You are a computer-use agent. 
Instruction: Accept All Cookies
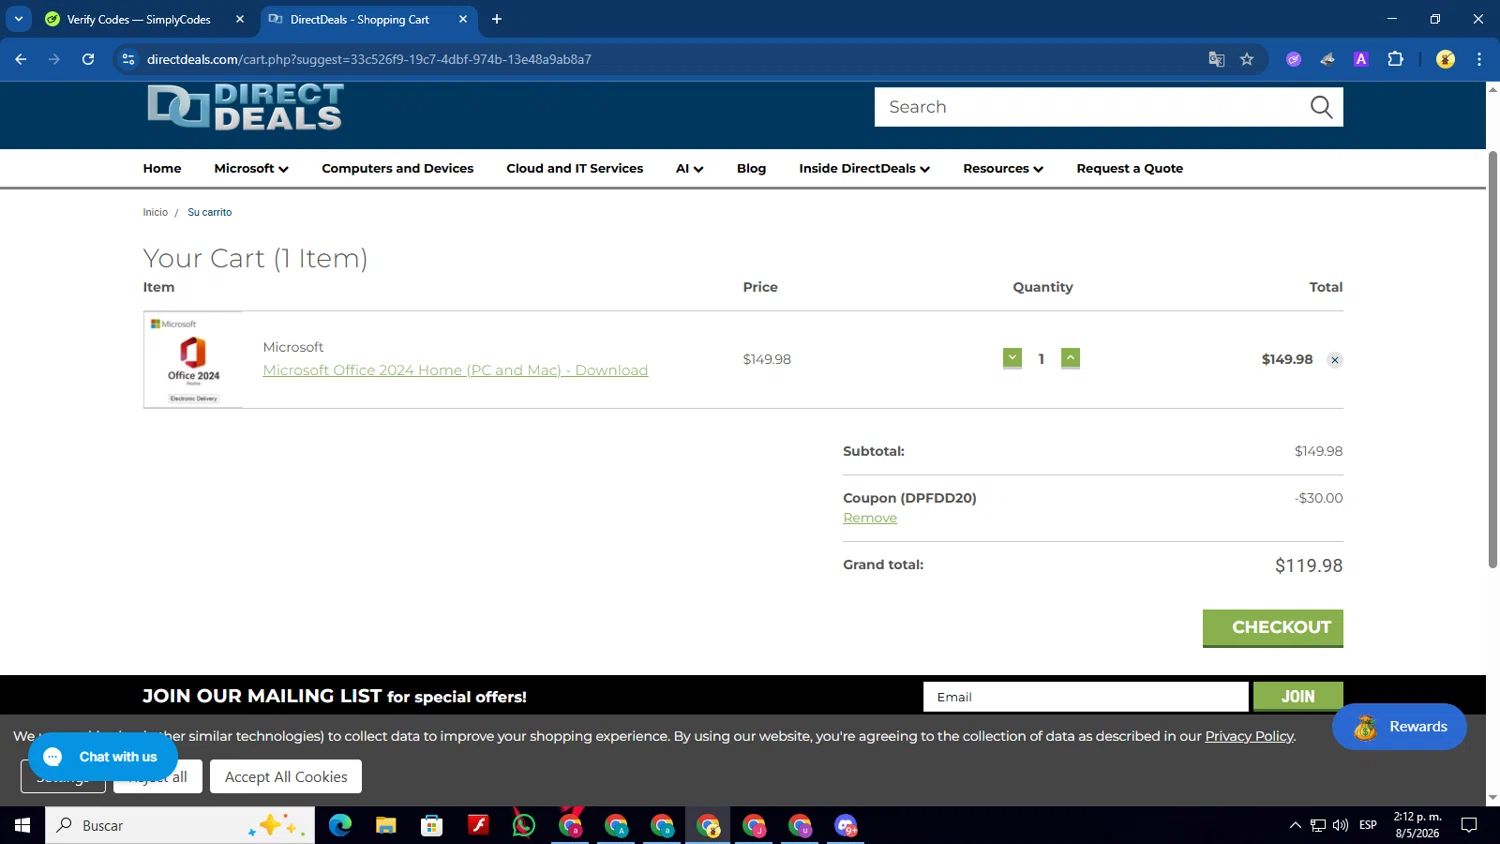[286, 777]
